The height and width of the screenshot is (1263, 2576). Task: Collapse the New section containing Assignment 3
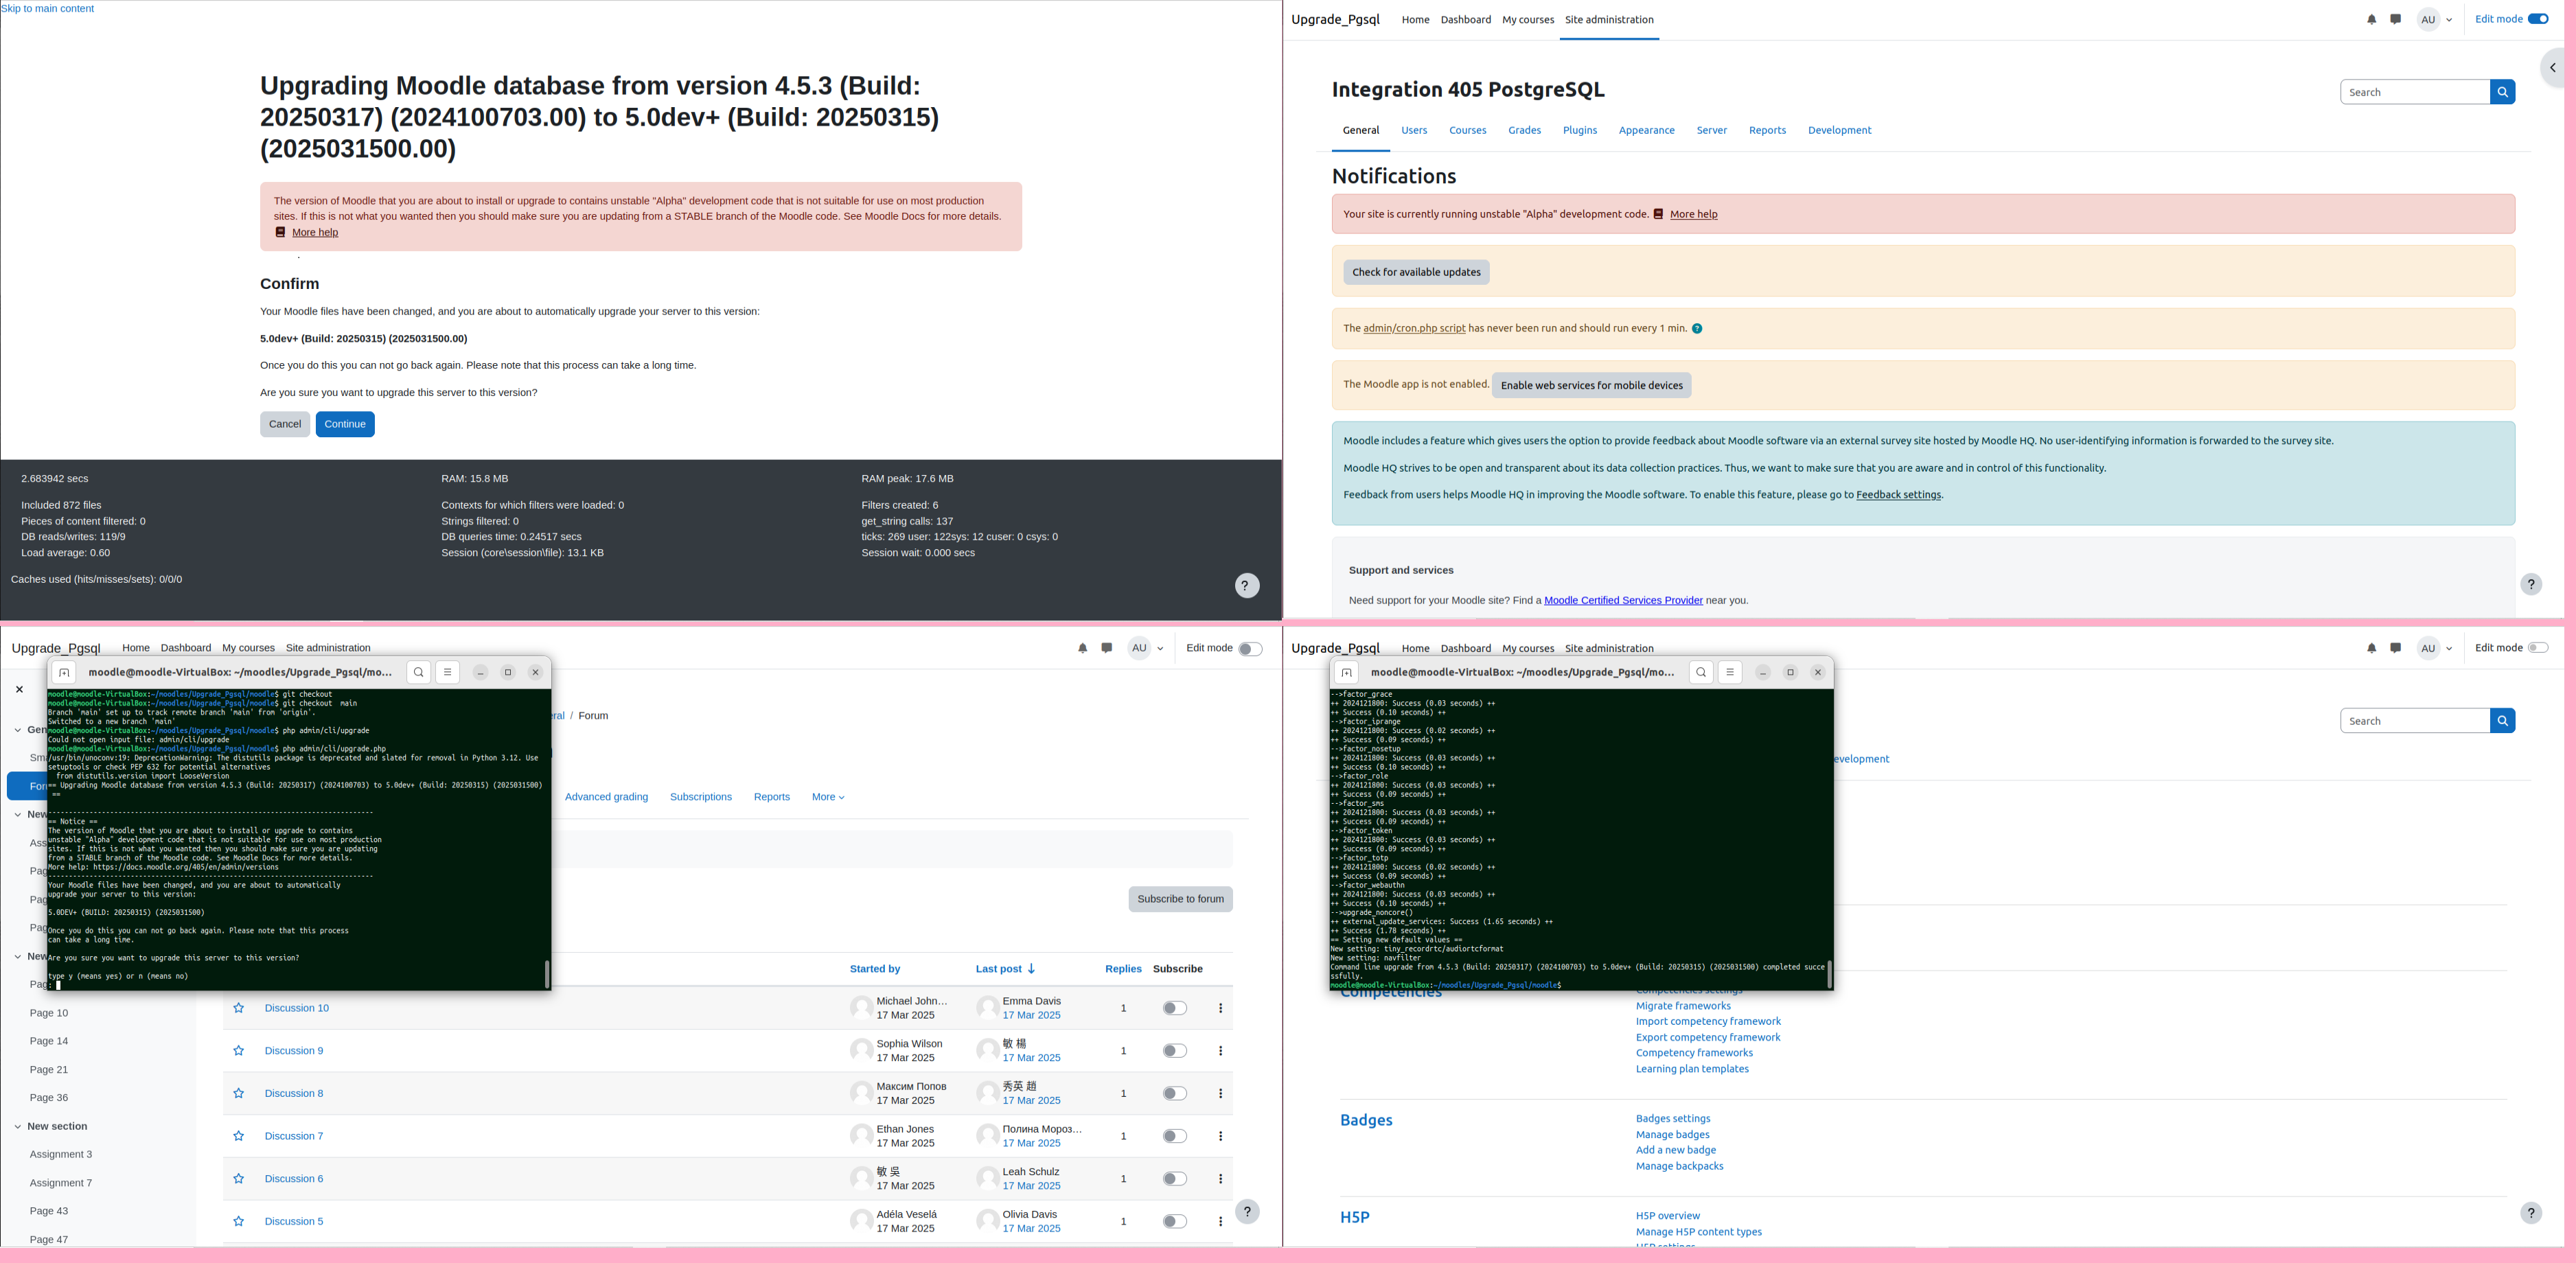18,1126
